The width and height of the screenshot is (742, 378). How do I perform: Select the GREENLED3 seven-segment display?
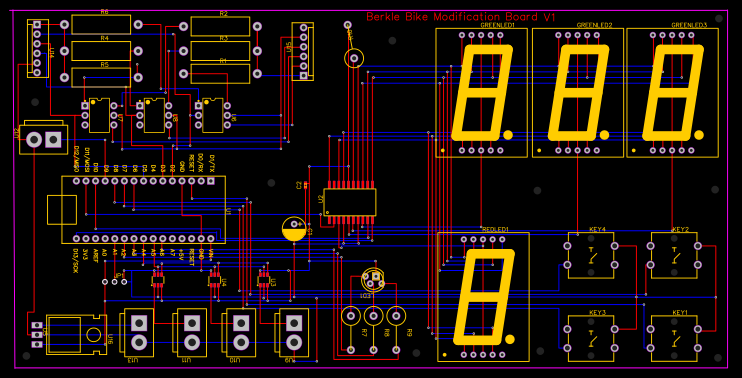(672, 93)
